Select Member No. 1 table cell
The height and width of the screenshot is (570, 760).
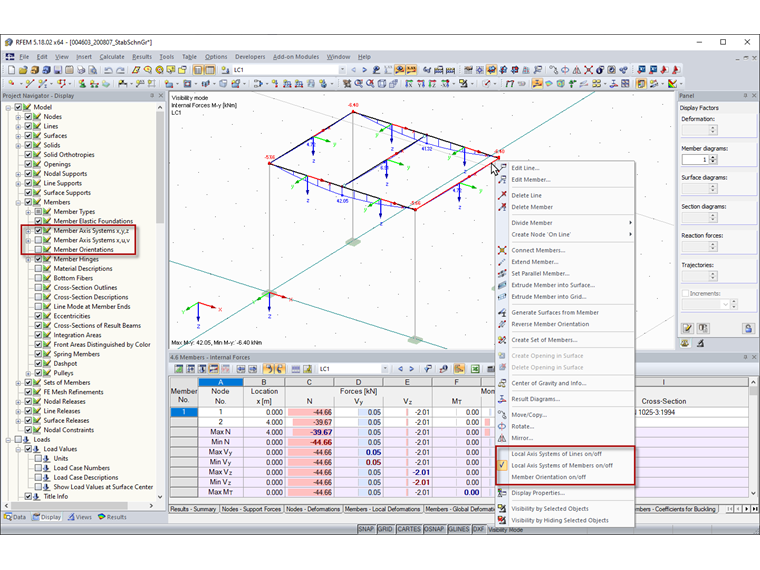[184, 412]
